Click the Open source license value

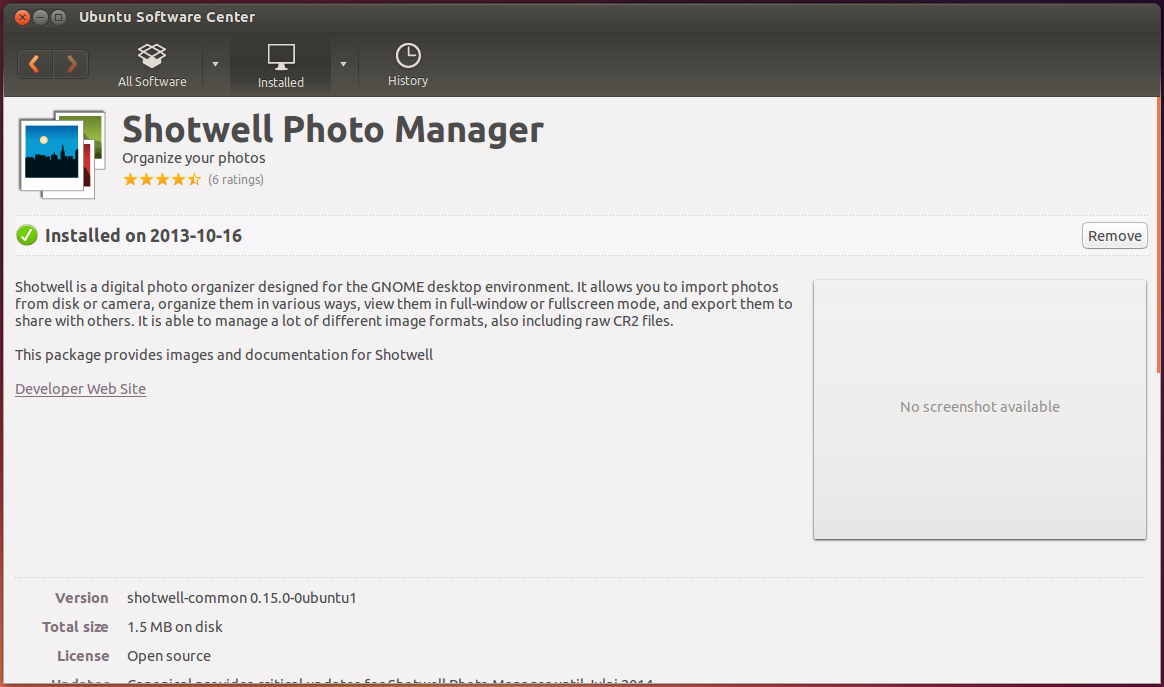click(169, 656)
